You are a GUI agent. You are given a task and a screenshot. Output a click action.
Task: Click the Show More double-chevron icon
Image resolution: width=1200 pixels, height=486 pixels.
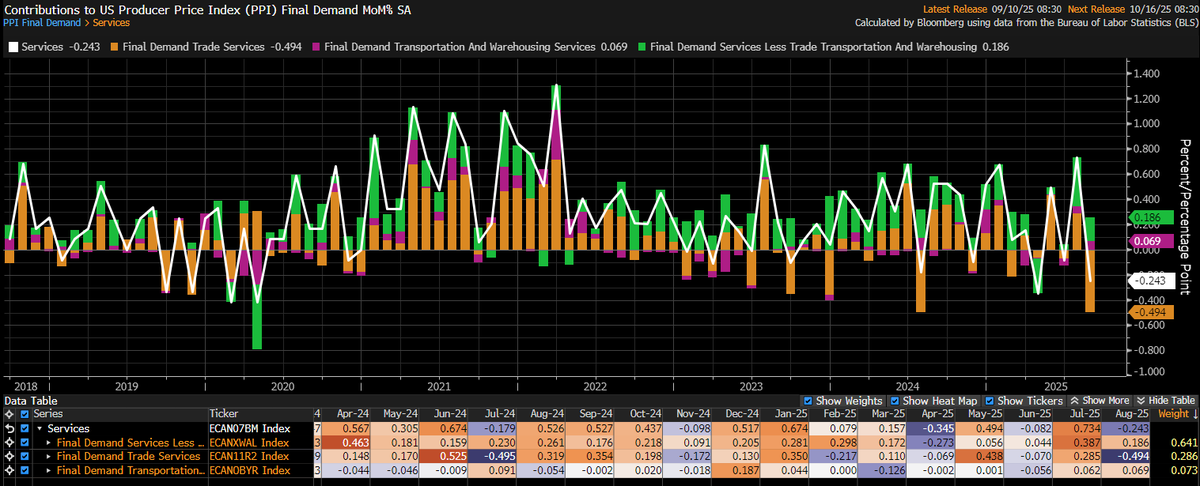(x=1073, y=400)
